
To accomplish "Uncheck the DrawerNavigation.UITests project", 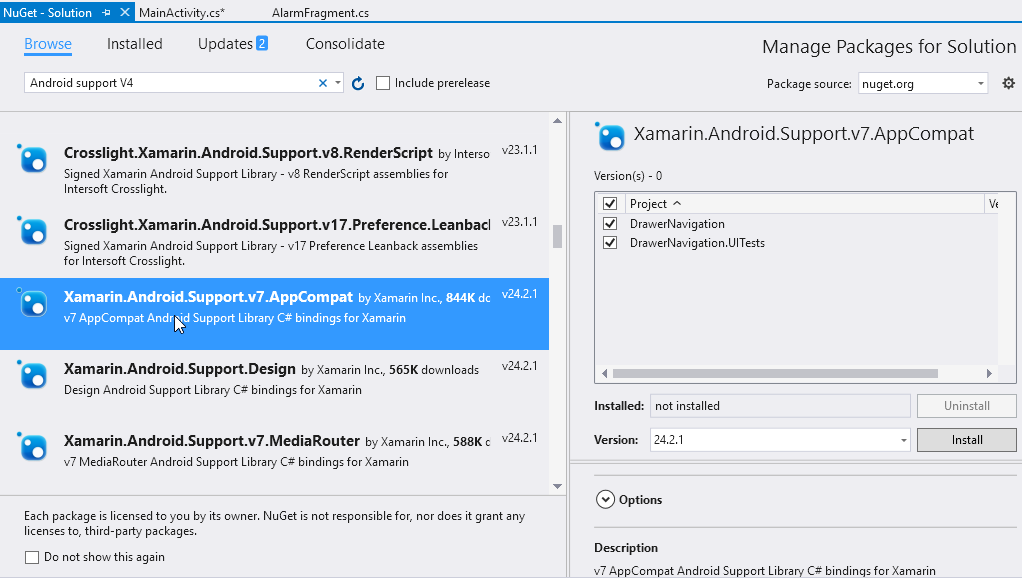I will point(610,243).
